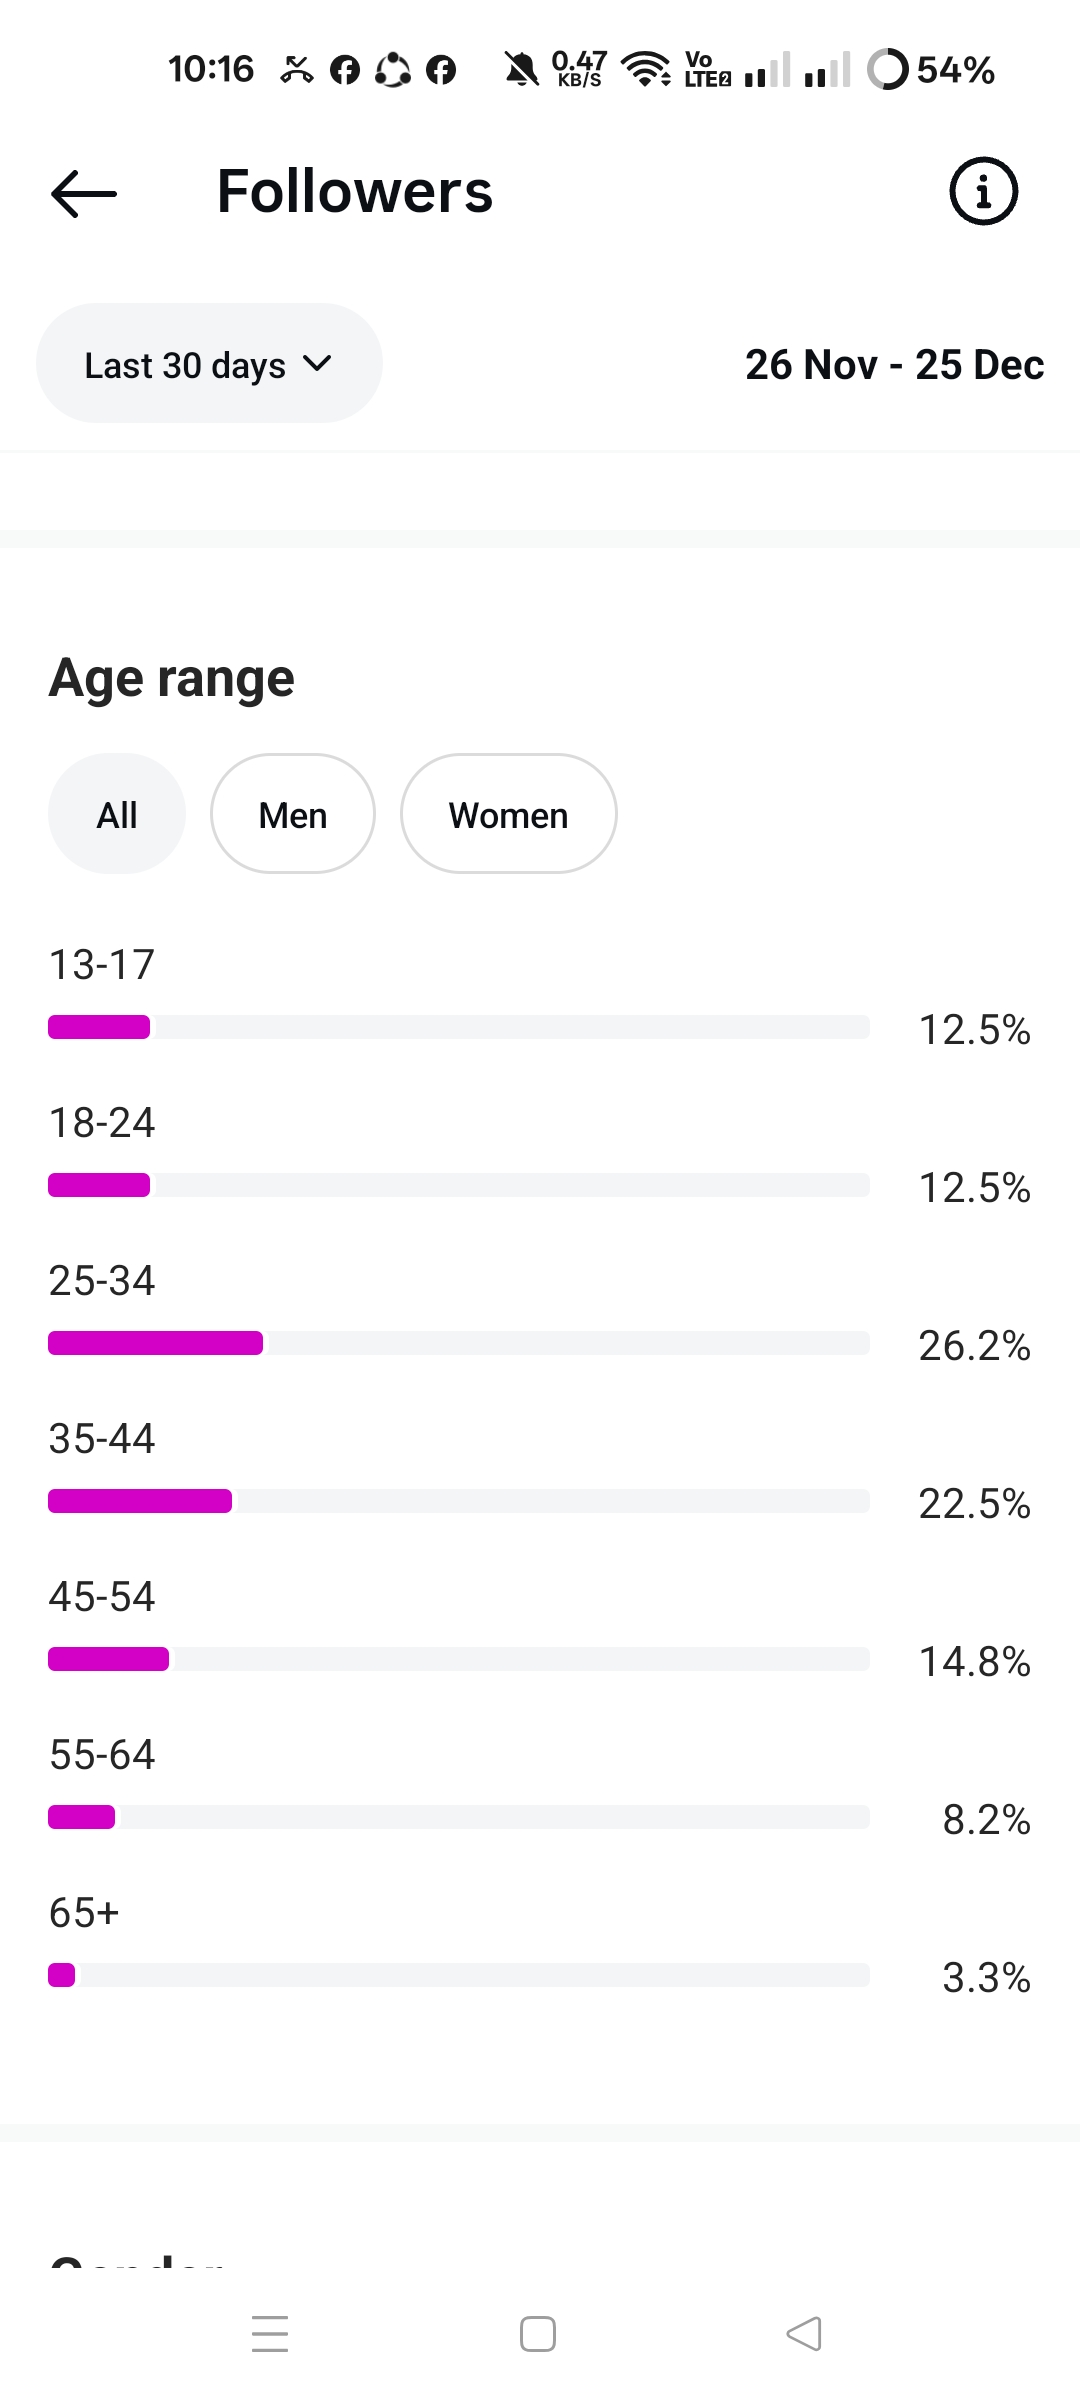1080x2400 pixels.
Task: Tap the battery ring indicator icon
Action: (x=887, y=69)
